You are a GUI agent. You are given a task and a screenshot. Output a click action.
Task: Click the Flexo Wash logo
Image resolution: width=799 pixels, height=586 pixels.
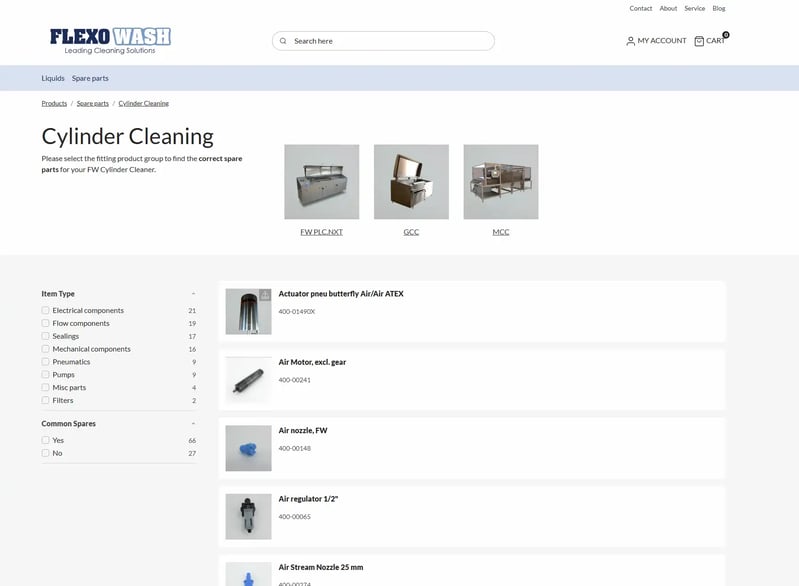tap(110, 41)
